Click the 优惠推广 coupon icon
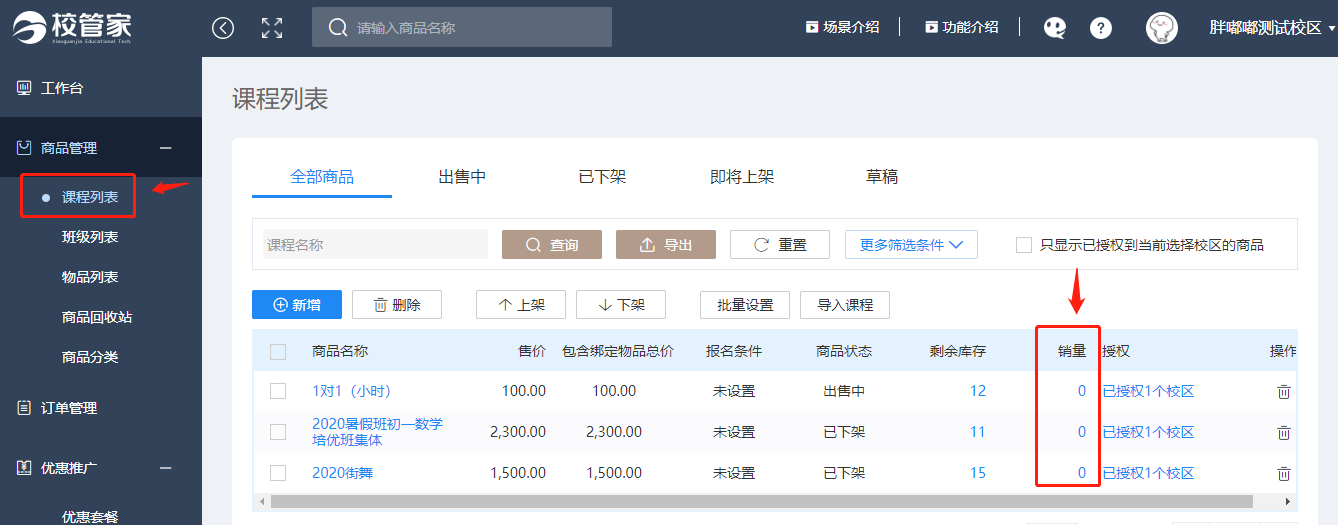 point(24,467)
